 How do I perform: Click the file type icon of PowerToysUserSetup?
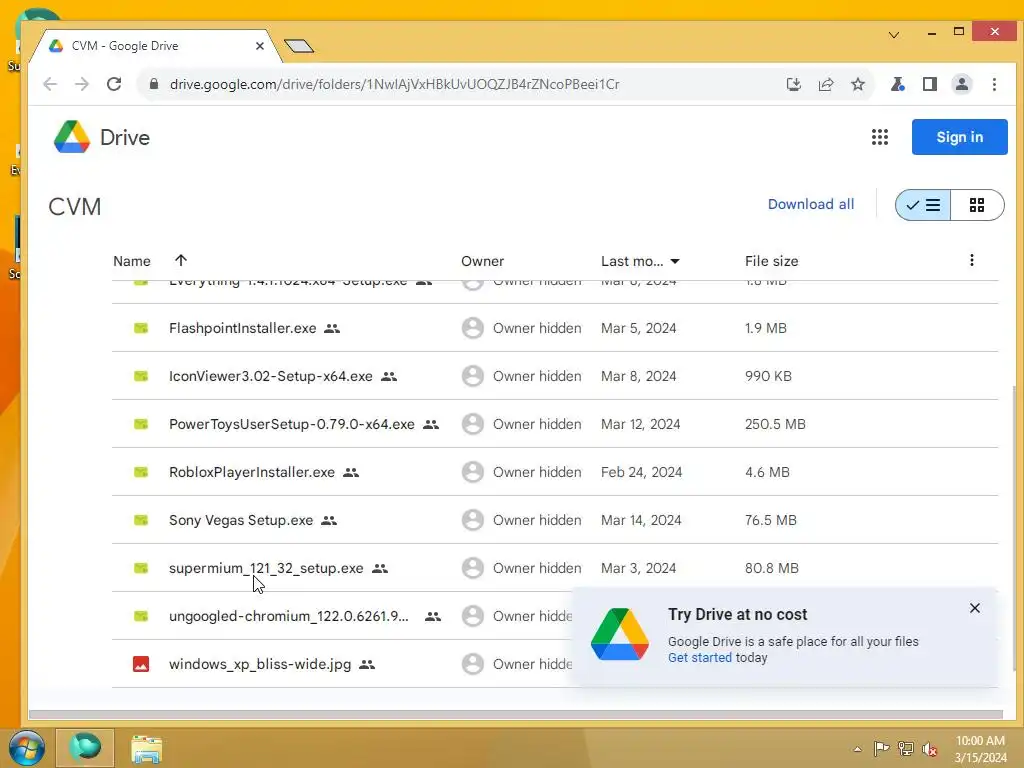(141, 424)
